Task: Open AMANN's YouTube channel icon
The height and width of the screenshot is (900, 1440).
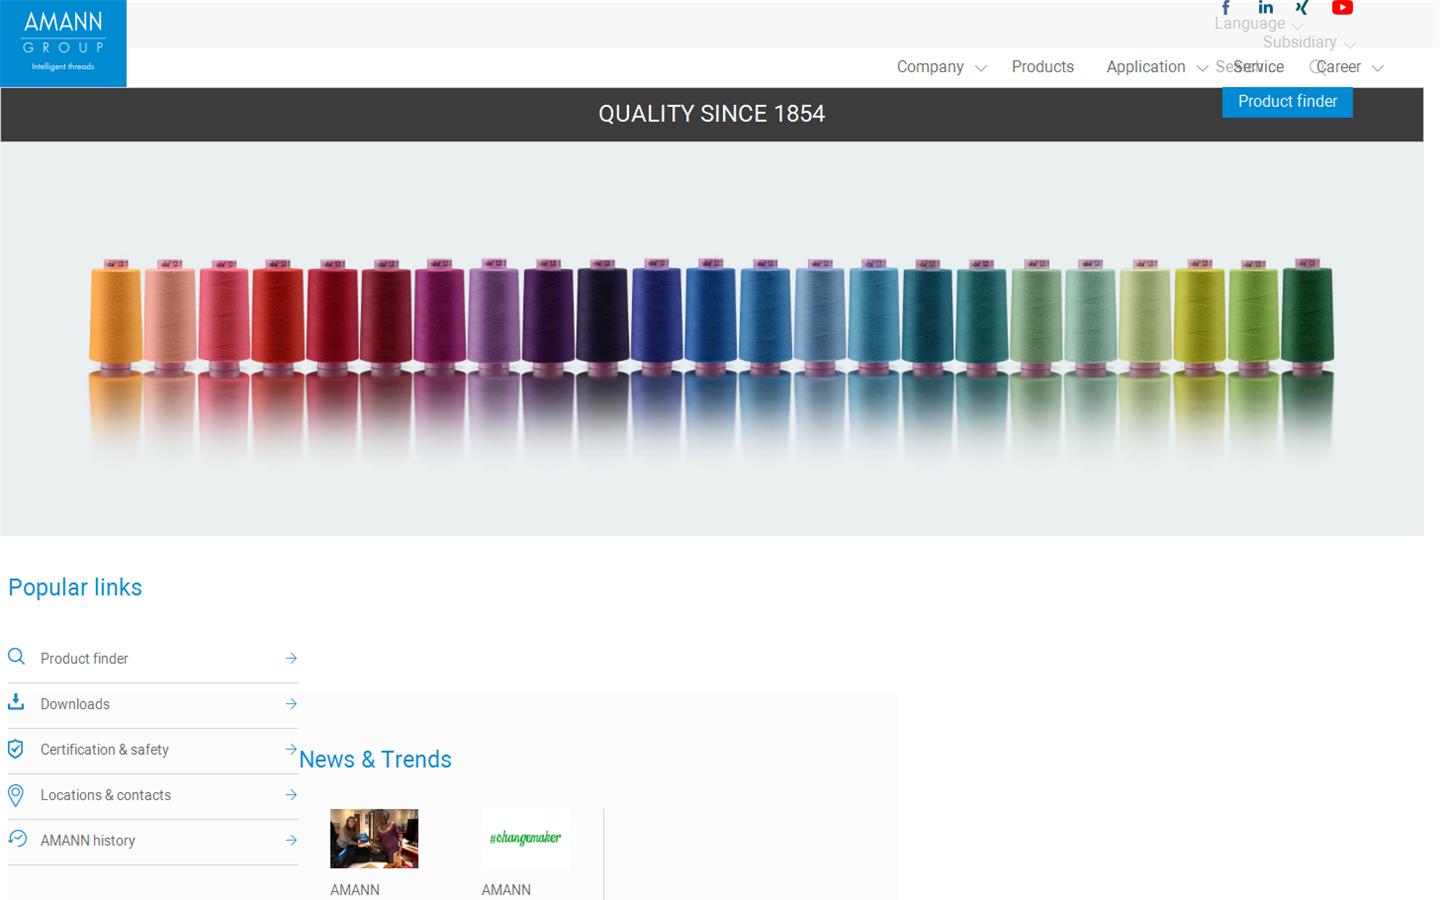Action: click(1342, 8)
